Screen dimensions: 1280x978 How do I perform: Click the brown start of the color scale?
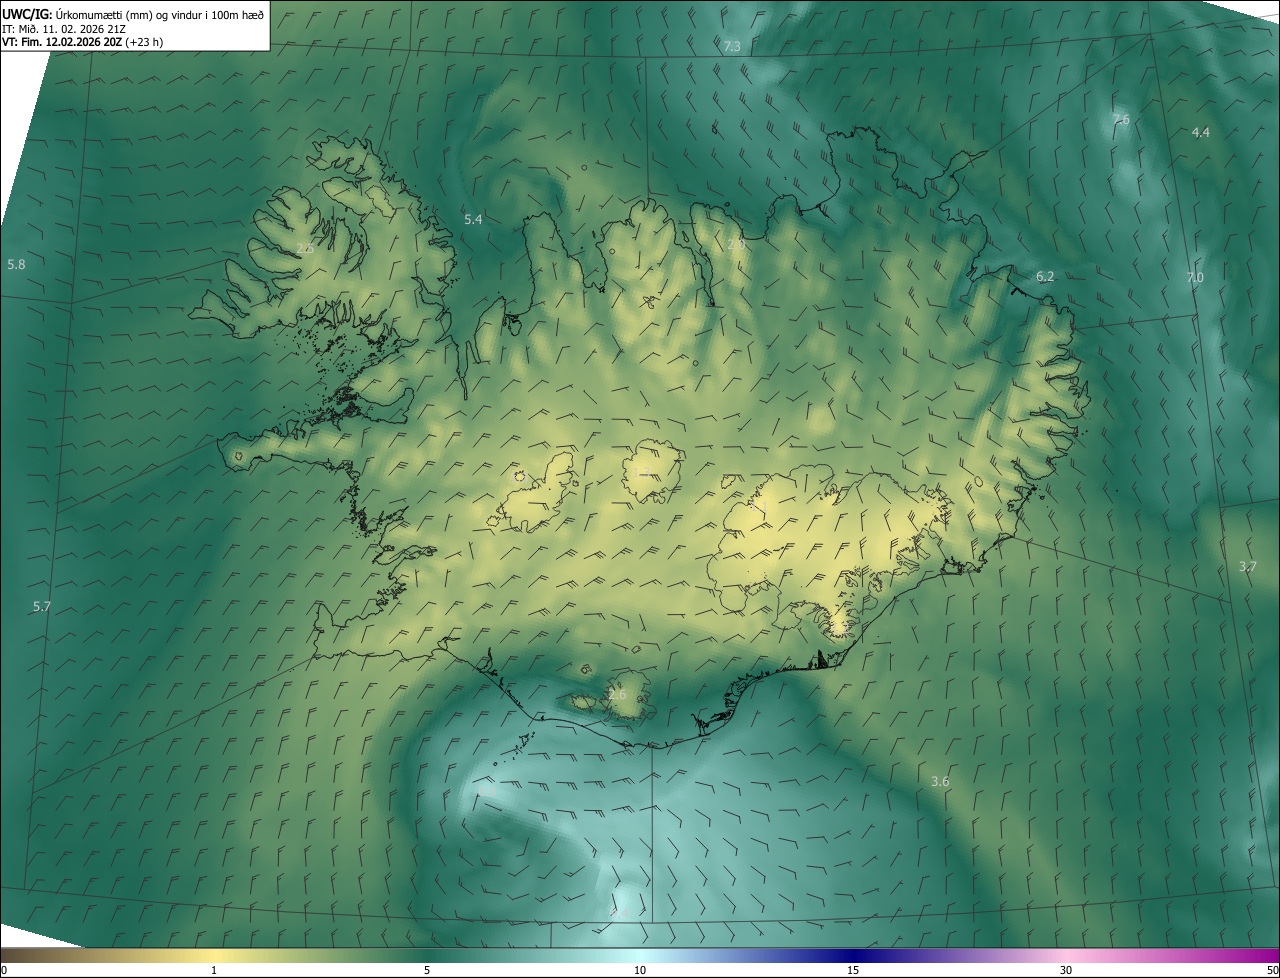pos(20,955)
